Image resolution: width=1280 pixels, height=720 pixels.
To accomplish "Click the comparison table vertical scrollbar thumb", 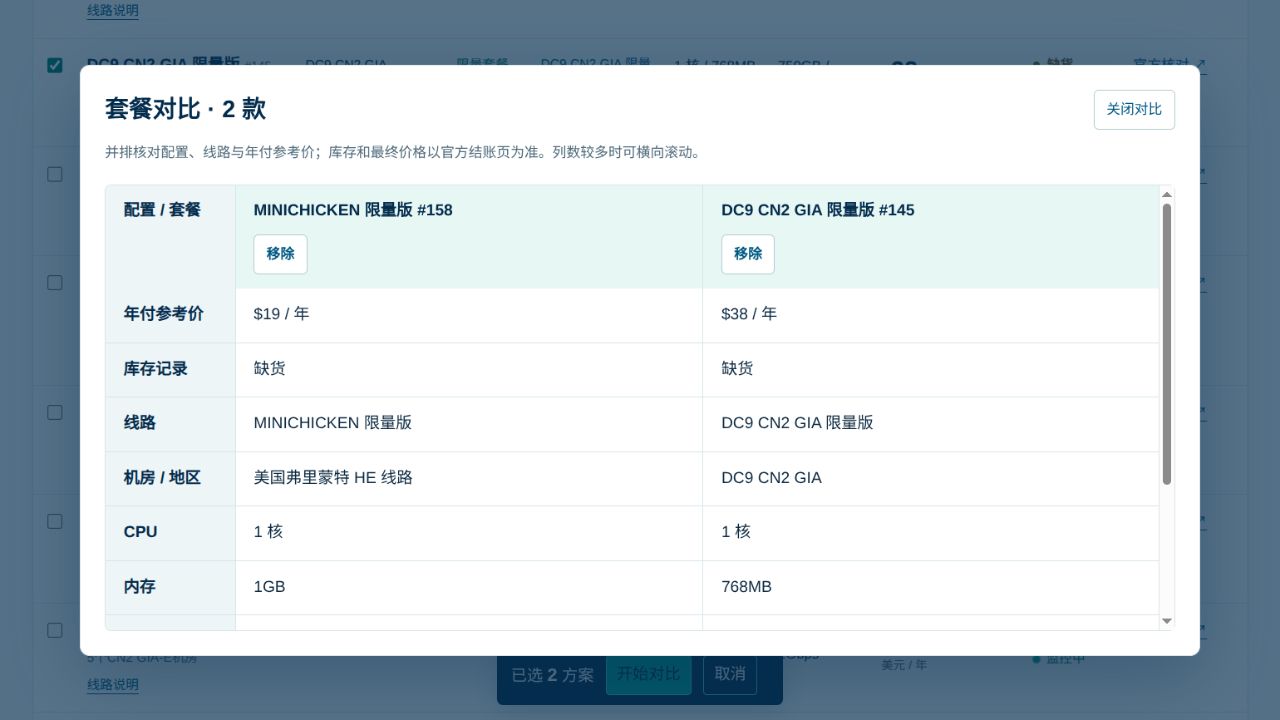I will tap(1166, 345).
